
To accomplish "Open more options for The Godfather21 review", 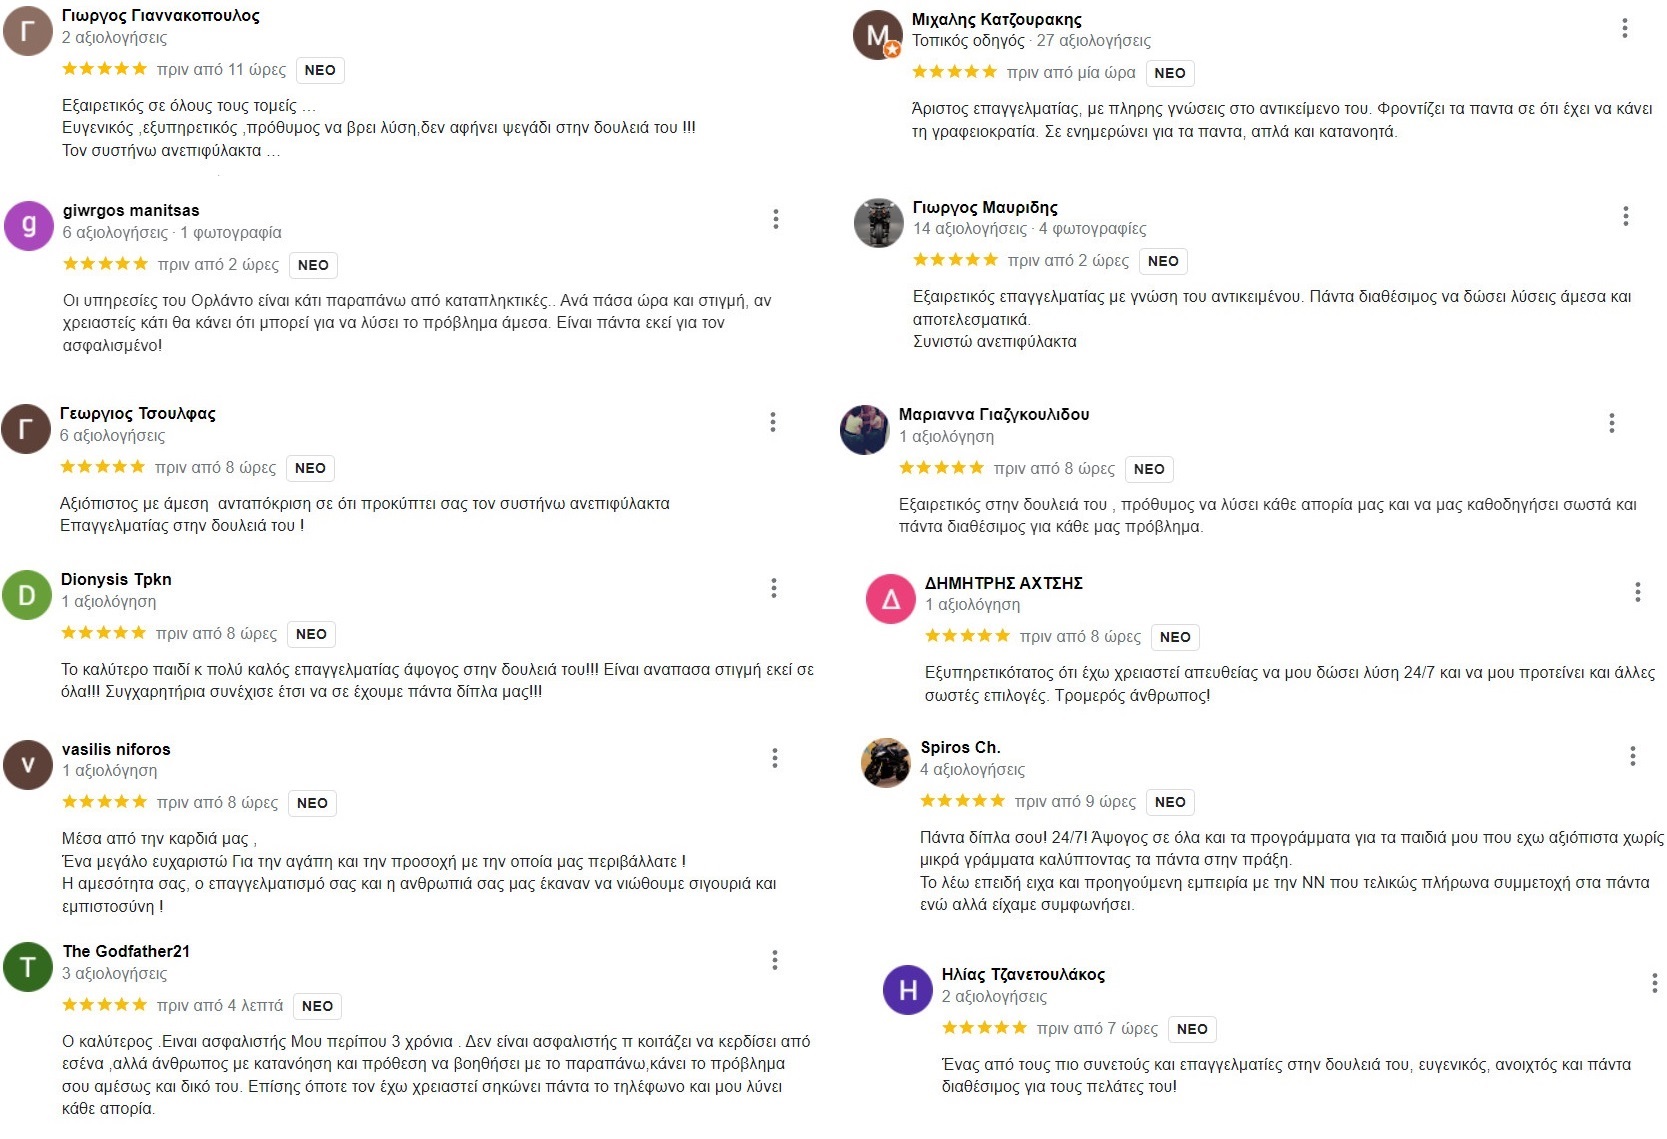I will [x=775, y=960].
